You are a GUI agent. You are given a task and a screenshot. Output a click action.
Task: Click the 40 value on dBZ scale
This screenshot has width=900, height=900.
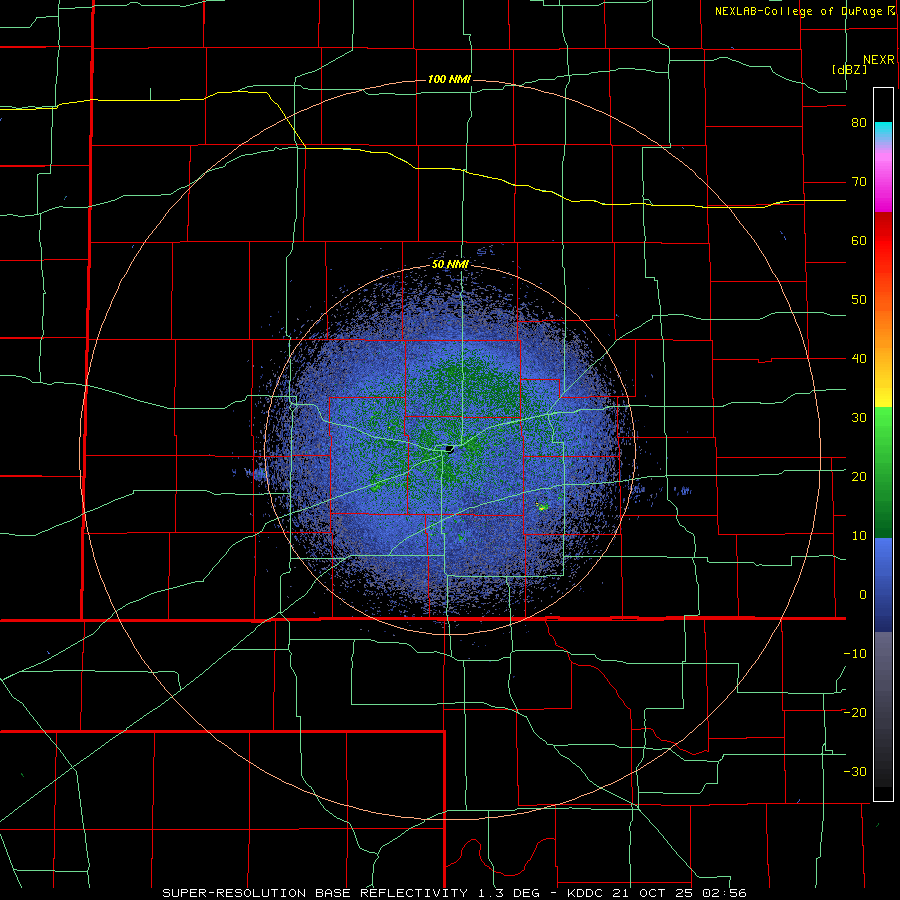tap(859, 359)
